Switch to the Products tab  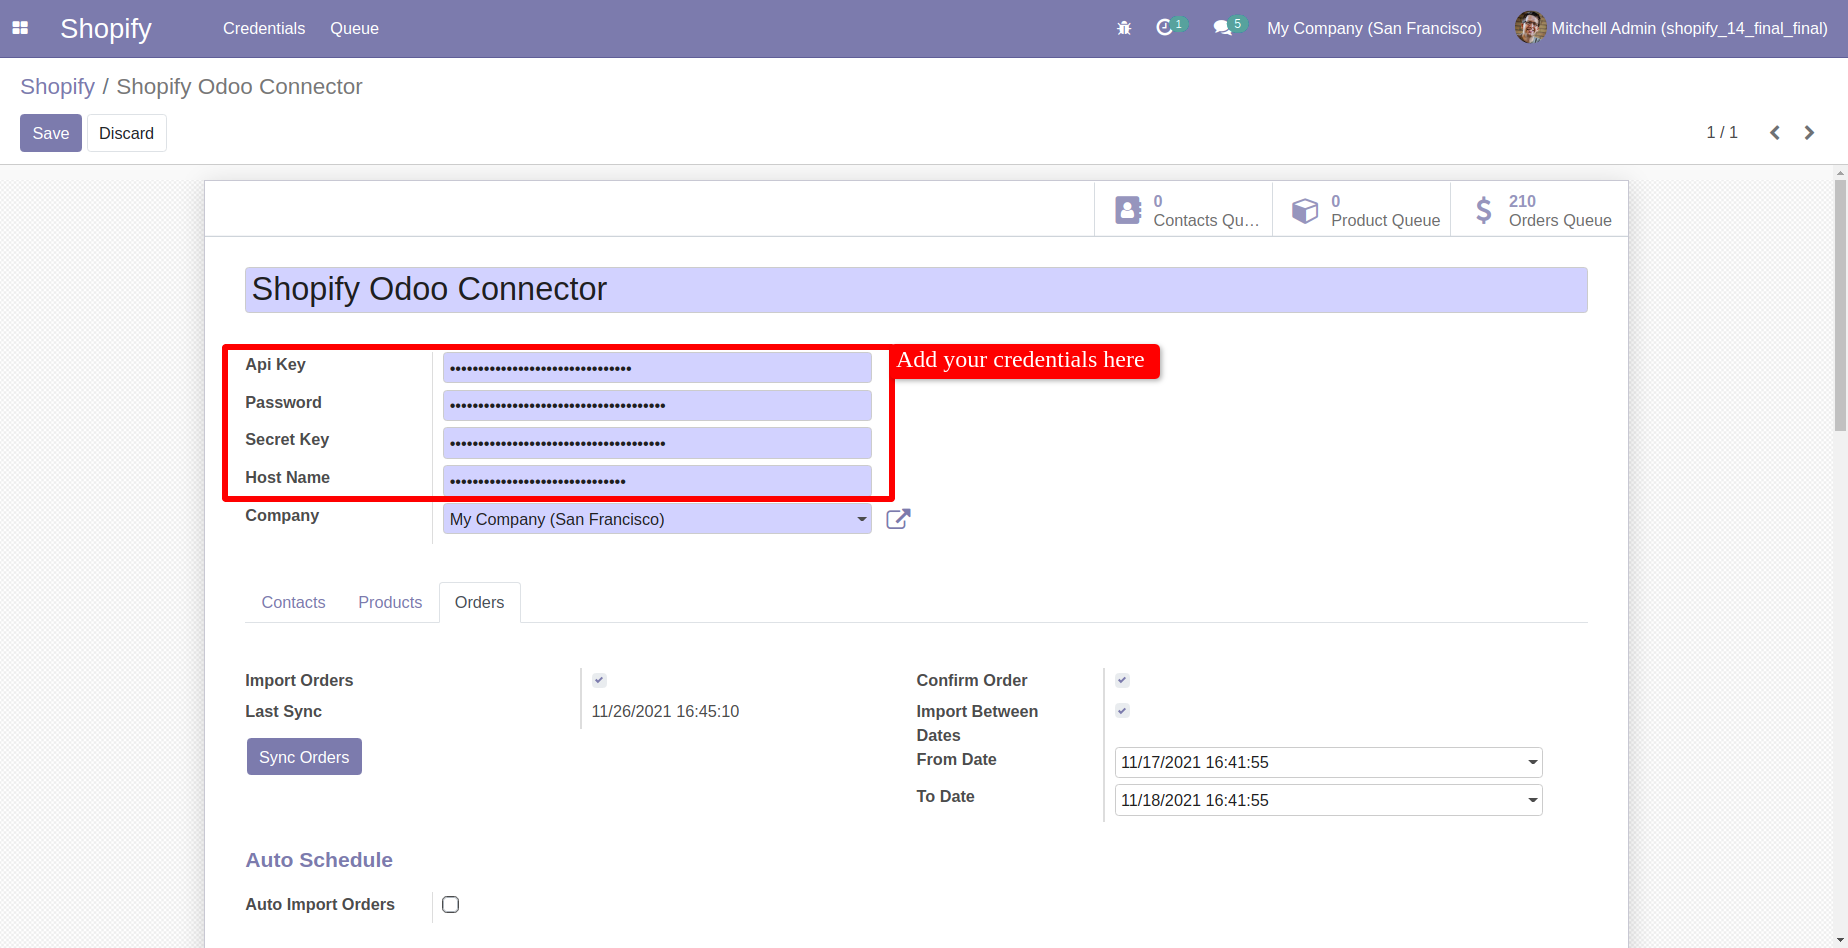[x=390, y=602]
